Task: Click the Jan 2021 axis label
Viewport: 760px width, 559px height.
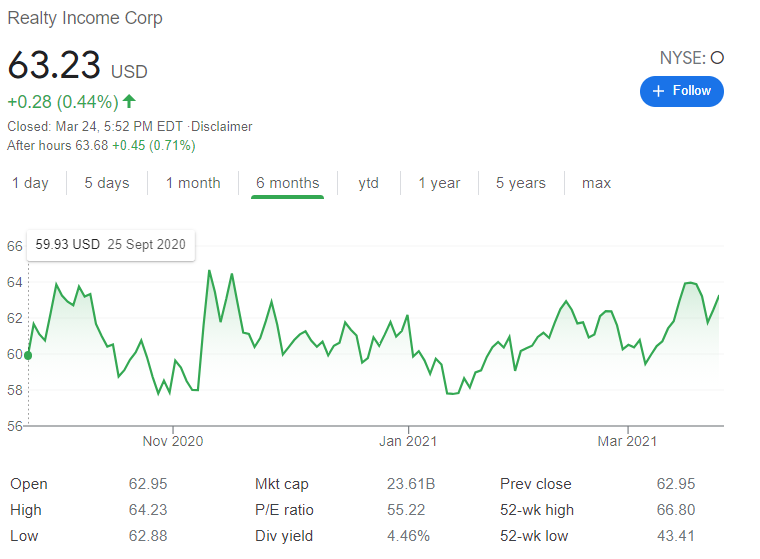Action: [408, 441]
